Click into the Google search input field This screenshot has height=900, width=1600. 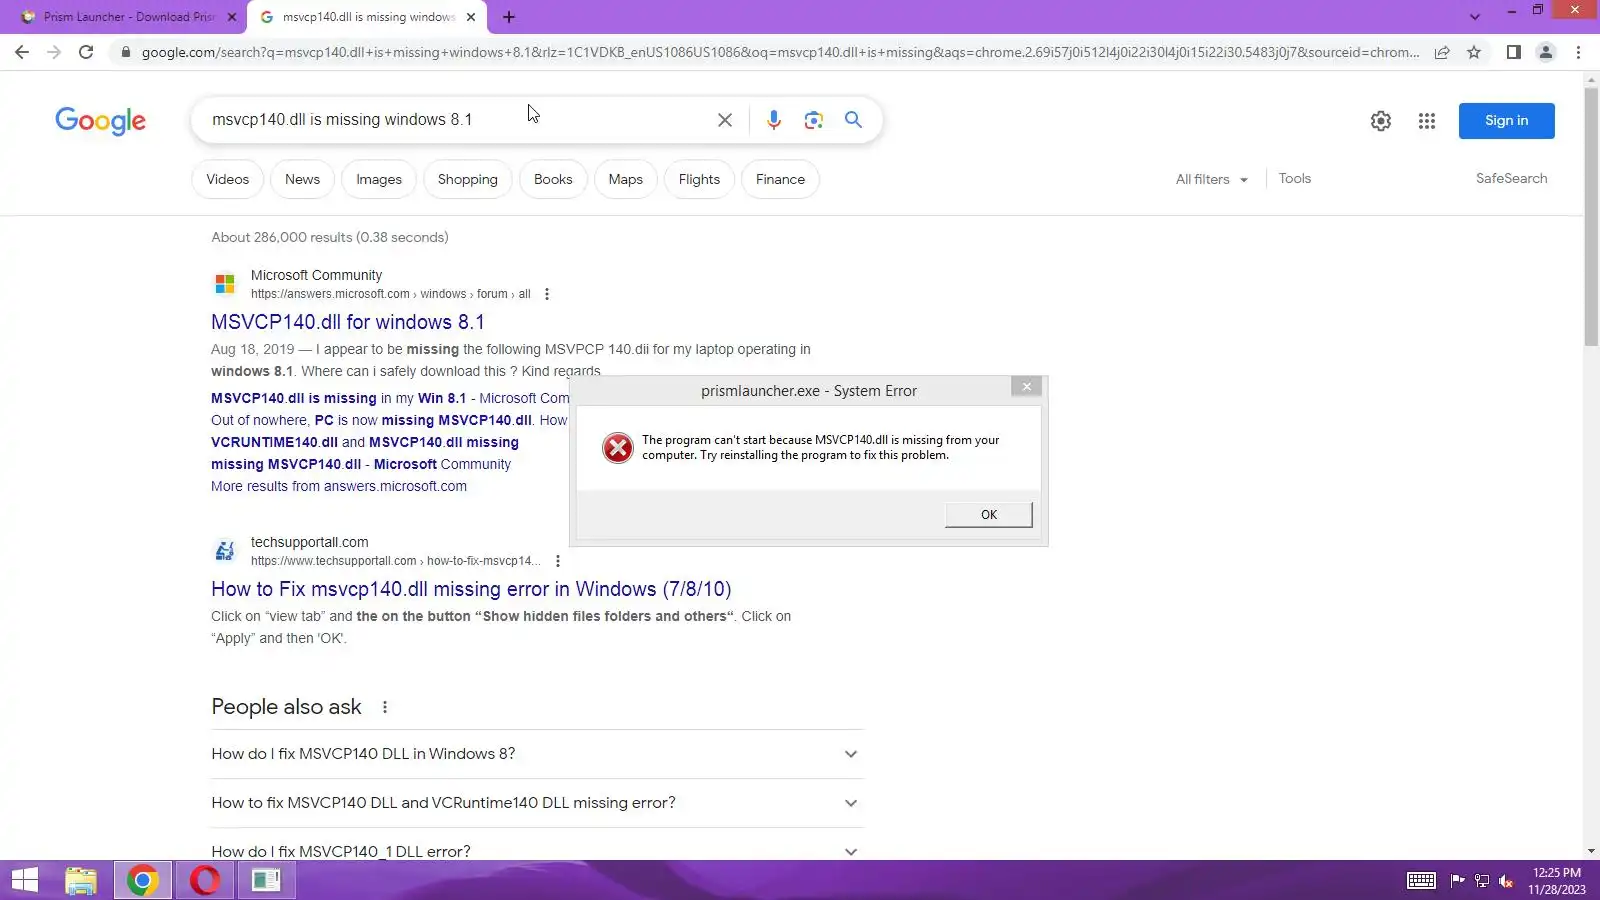pos(455,120)
